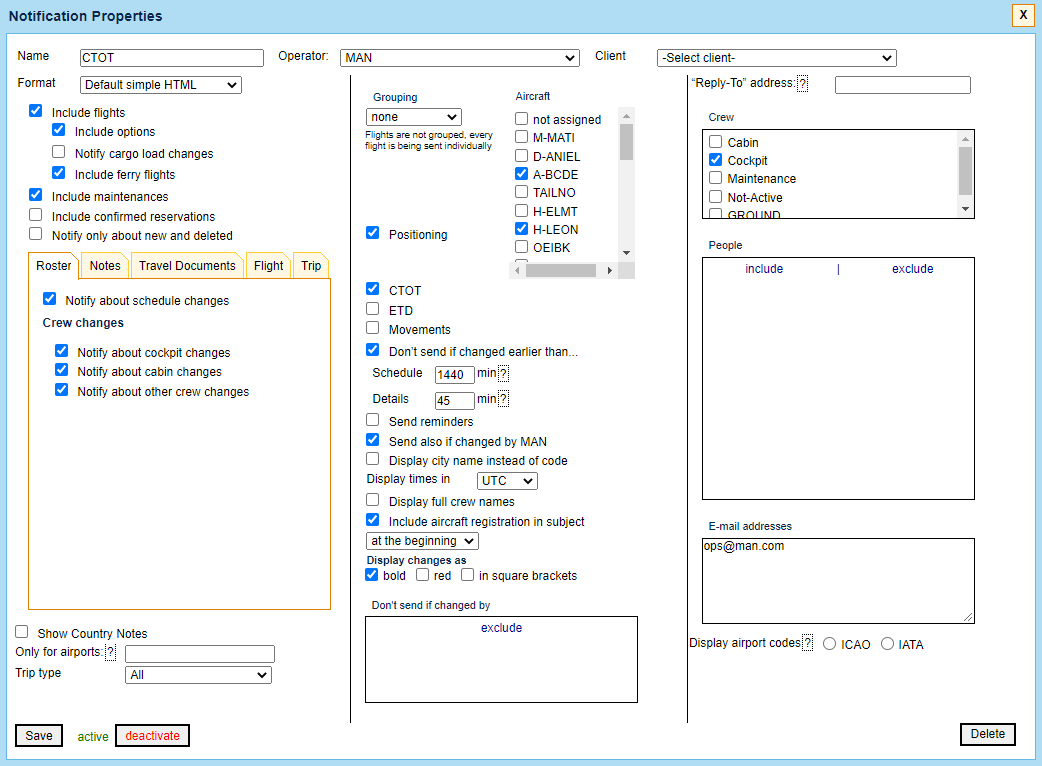The image size is (1042, 766).
Task: Check the red display changes option
Action: coord(423,575)
